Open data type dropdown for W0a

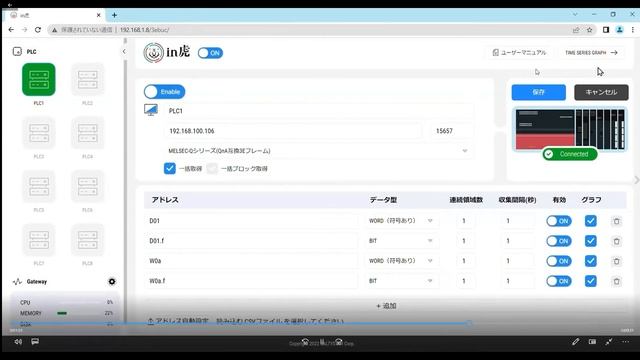[x=402, y=261]
